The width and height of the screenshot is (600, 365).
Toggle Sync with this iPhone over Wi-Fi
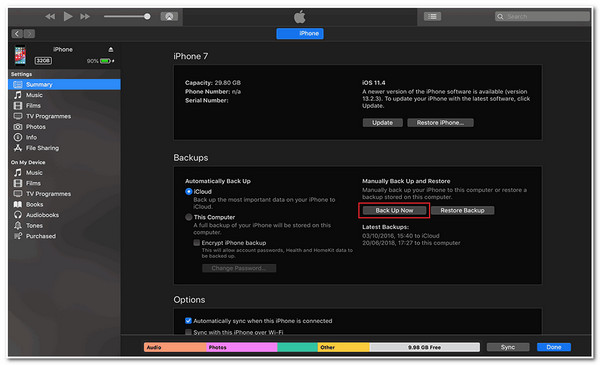coord(188,332)
